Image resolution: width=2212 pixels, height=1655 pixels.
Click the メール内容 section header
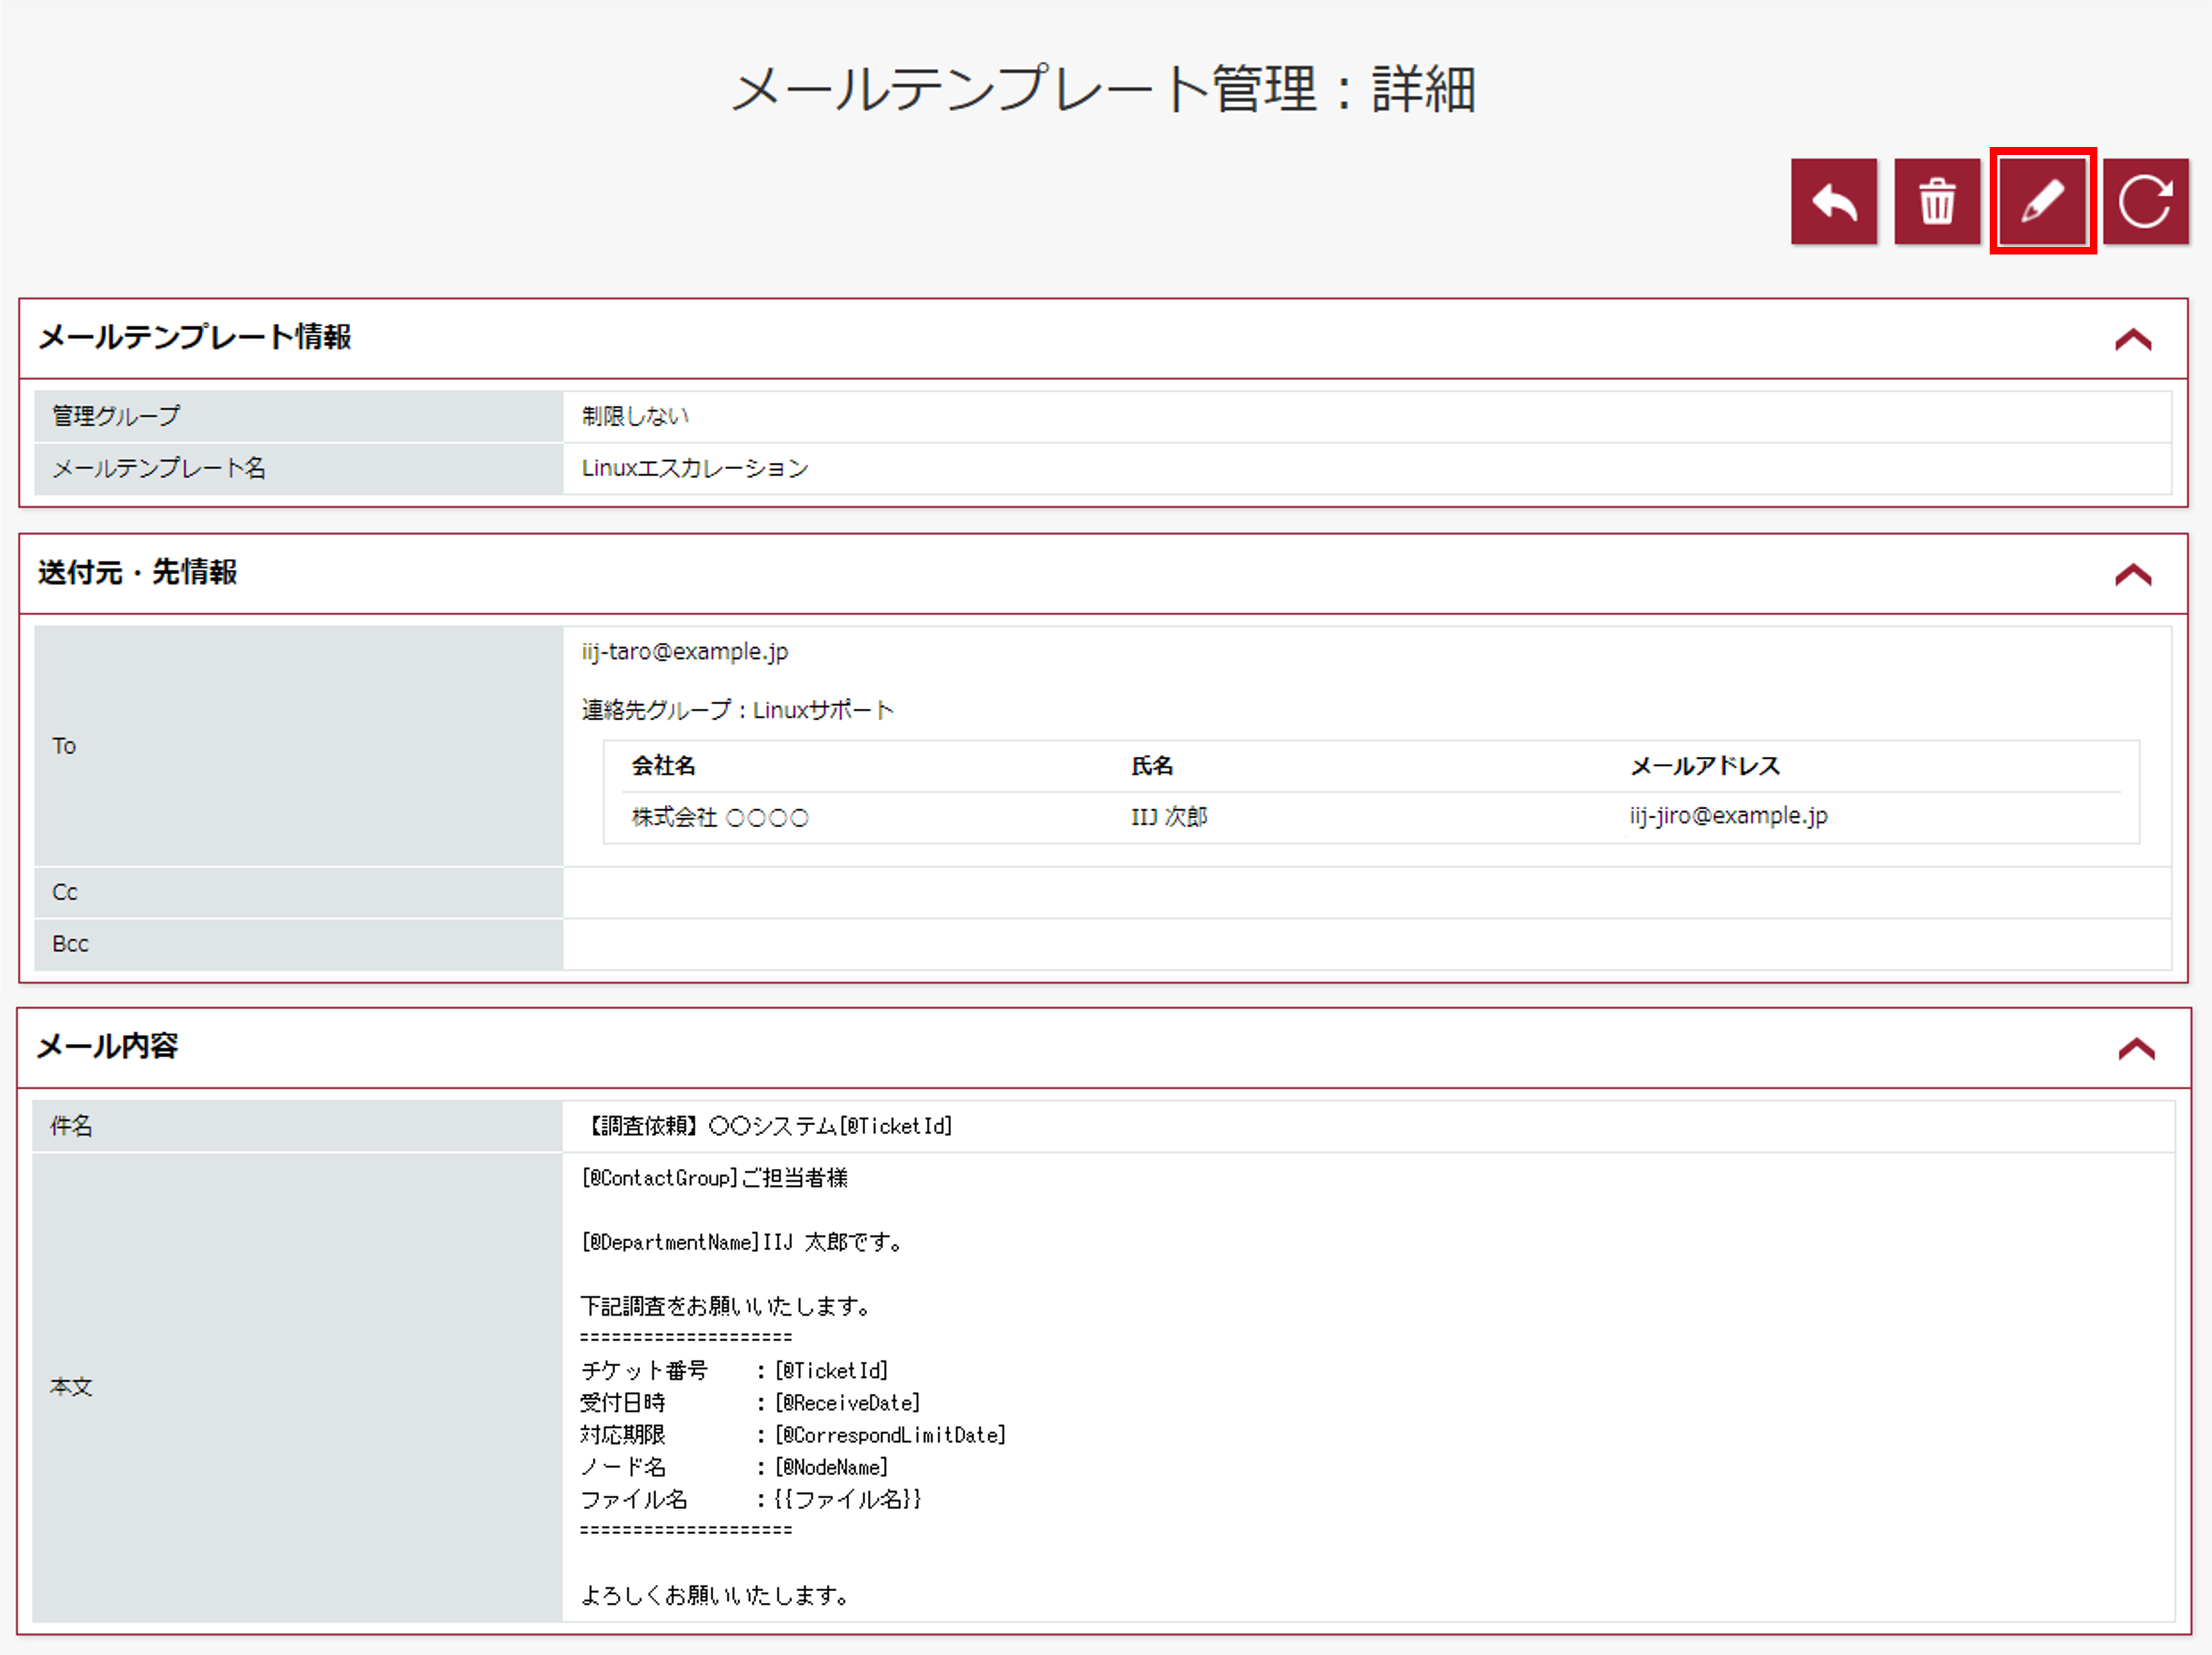click(1104, 1047)
